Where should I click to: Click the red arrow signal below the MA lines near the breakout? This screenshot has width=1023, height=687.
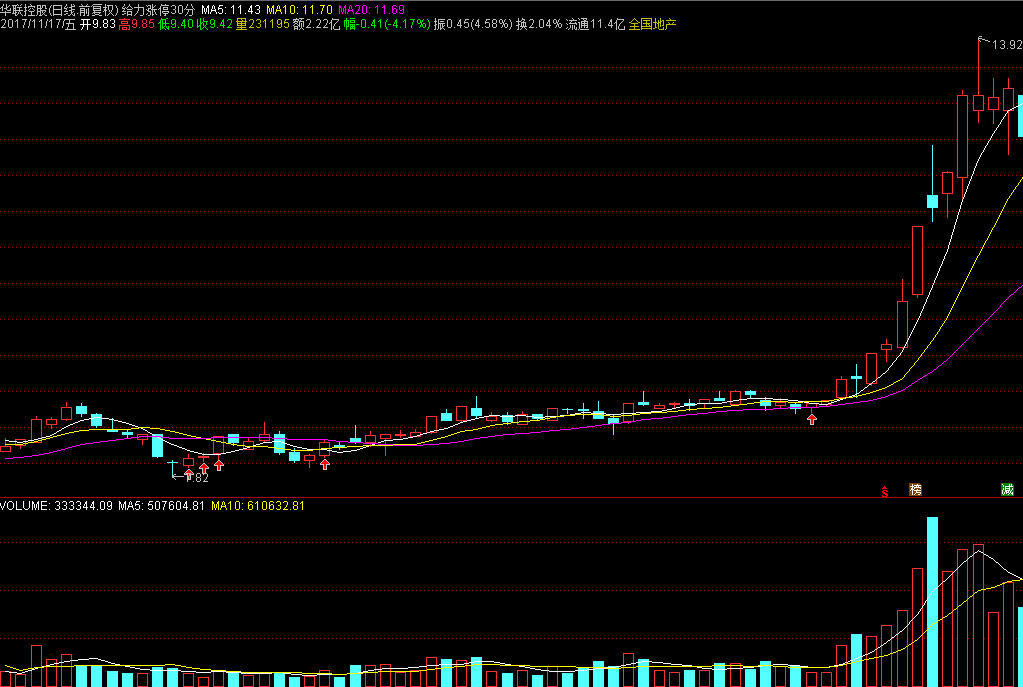tap(812, 419)
